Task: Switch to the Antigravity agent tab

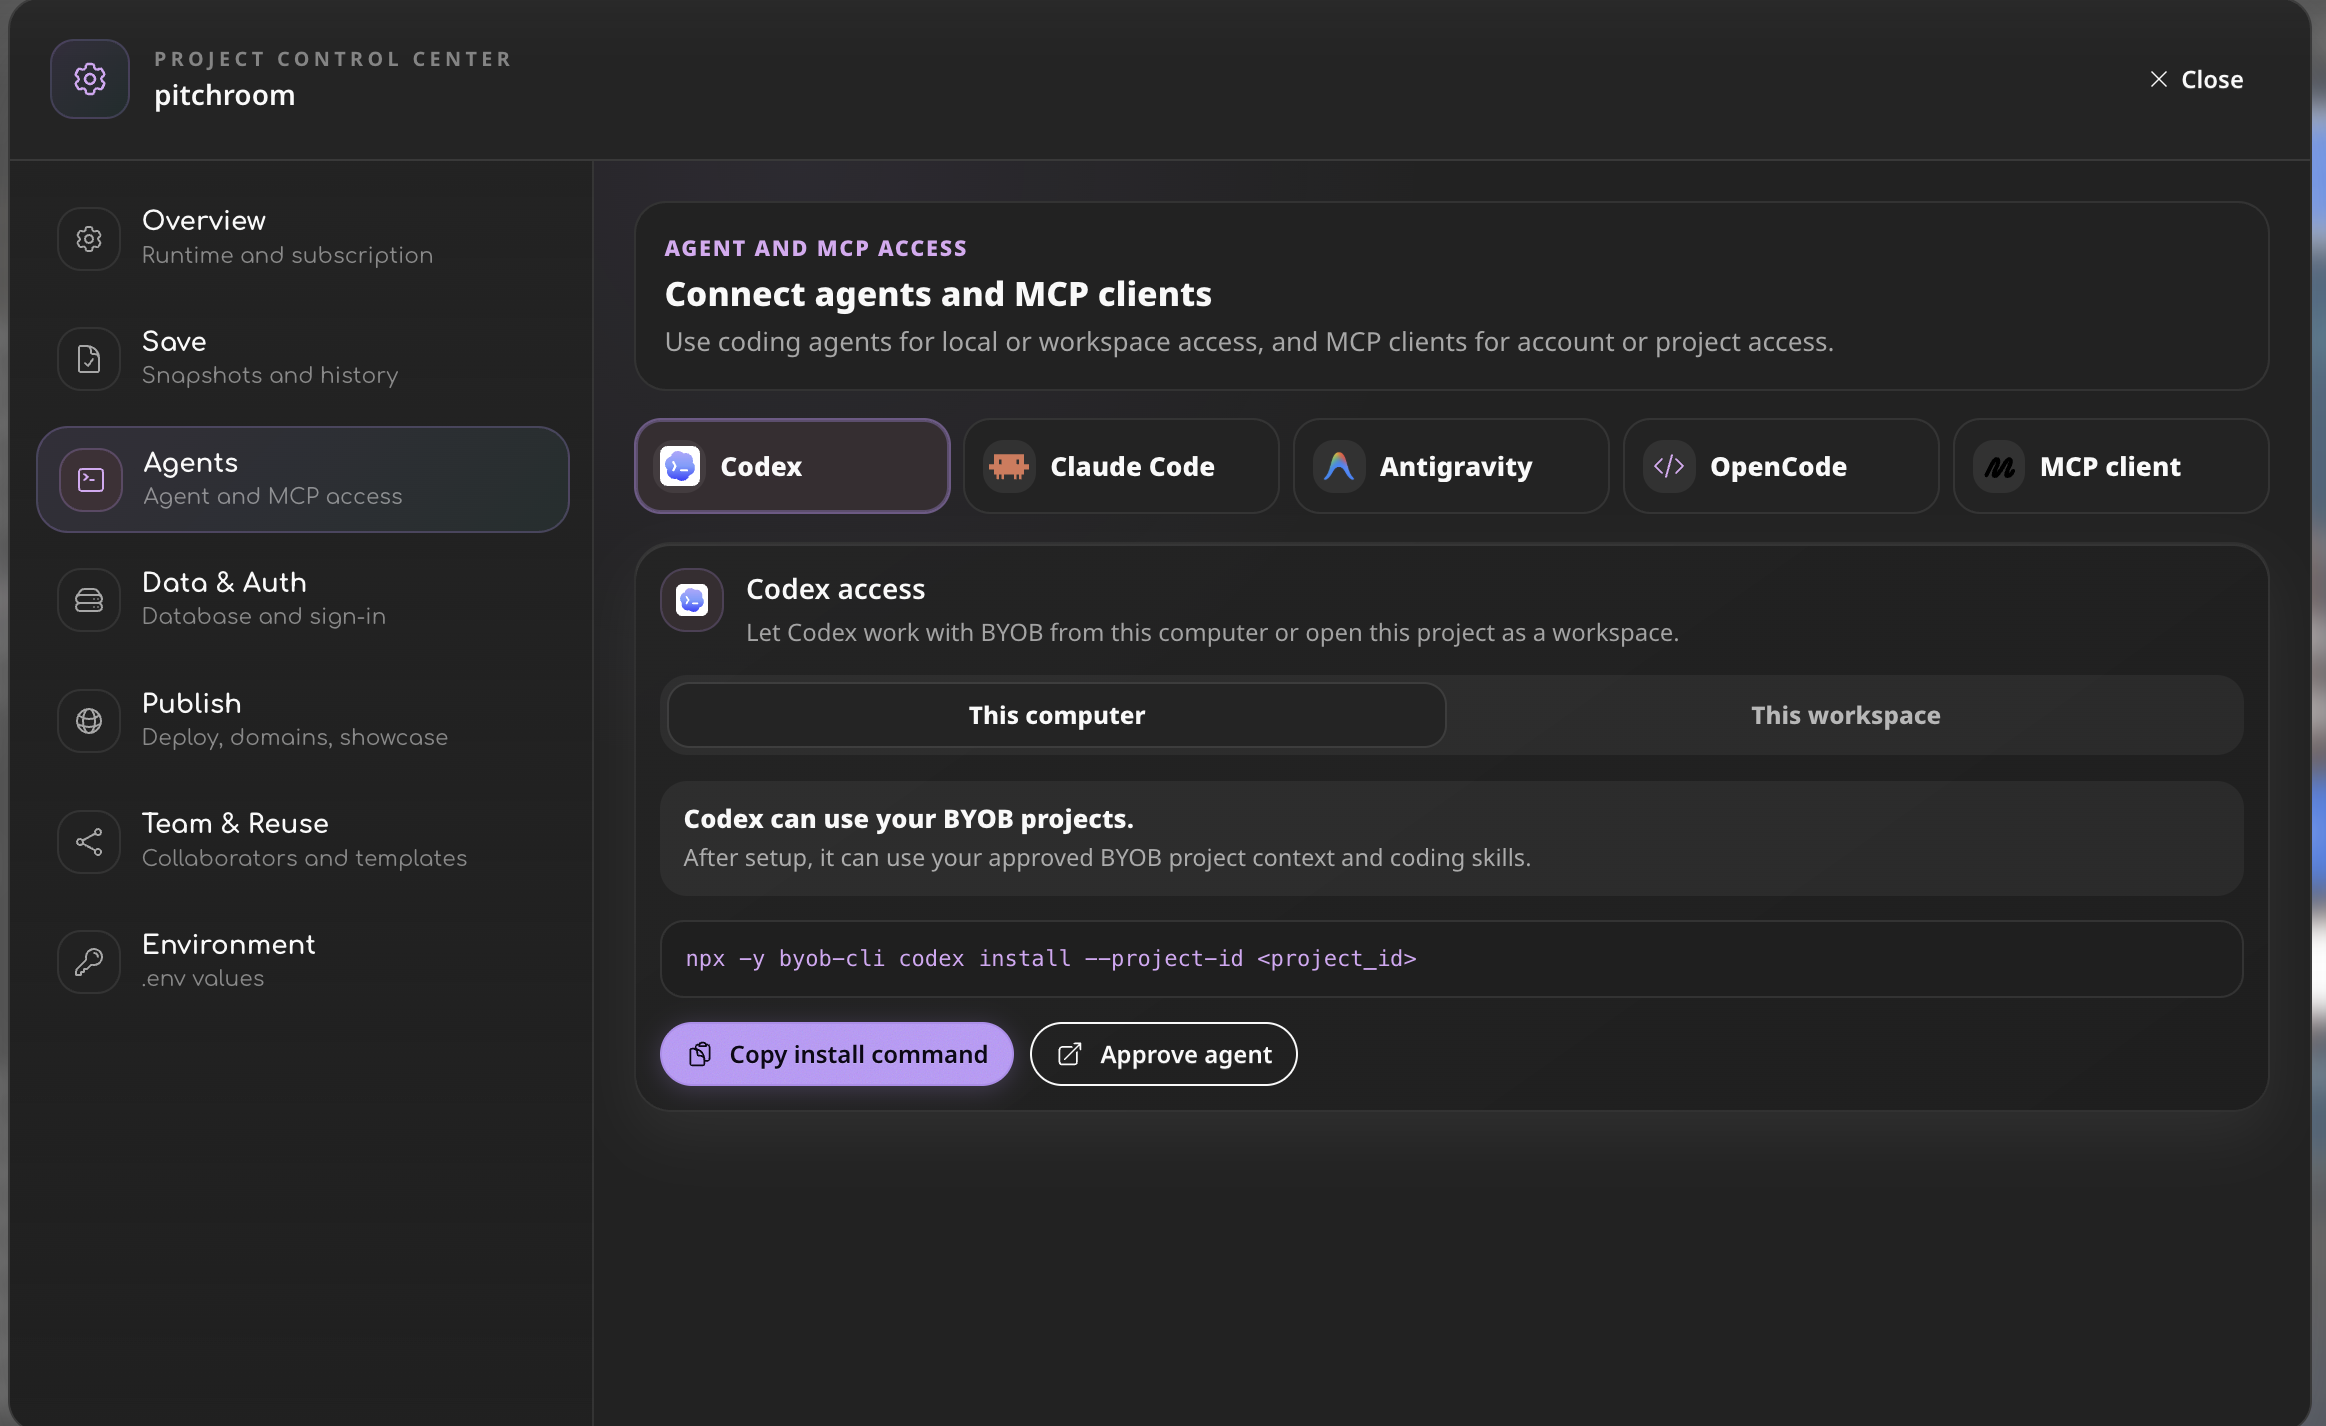Action: click(1451, 466)
